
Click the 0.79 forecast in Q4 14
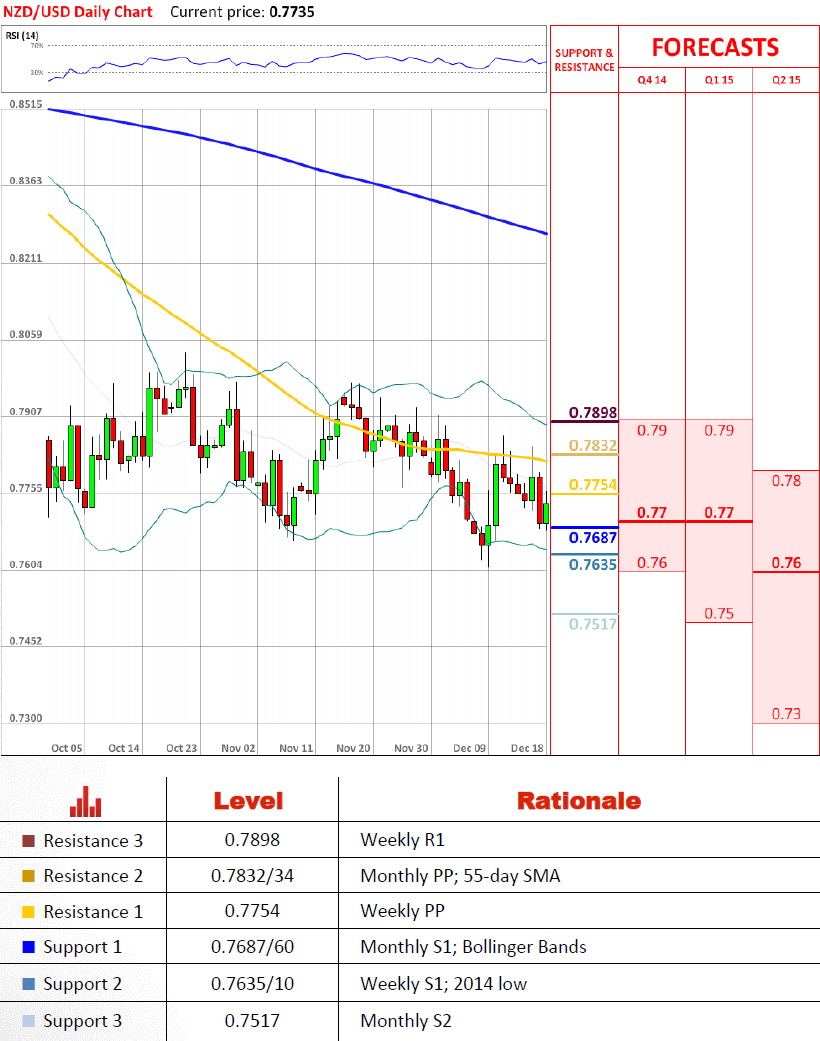pos(652,430)
